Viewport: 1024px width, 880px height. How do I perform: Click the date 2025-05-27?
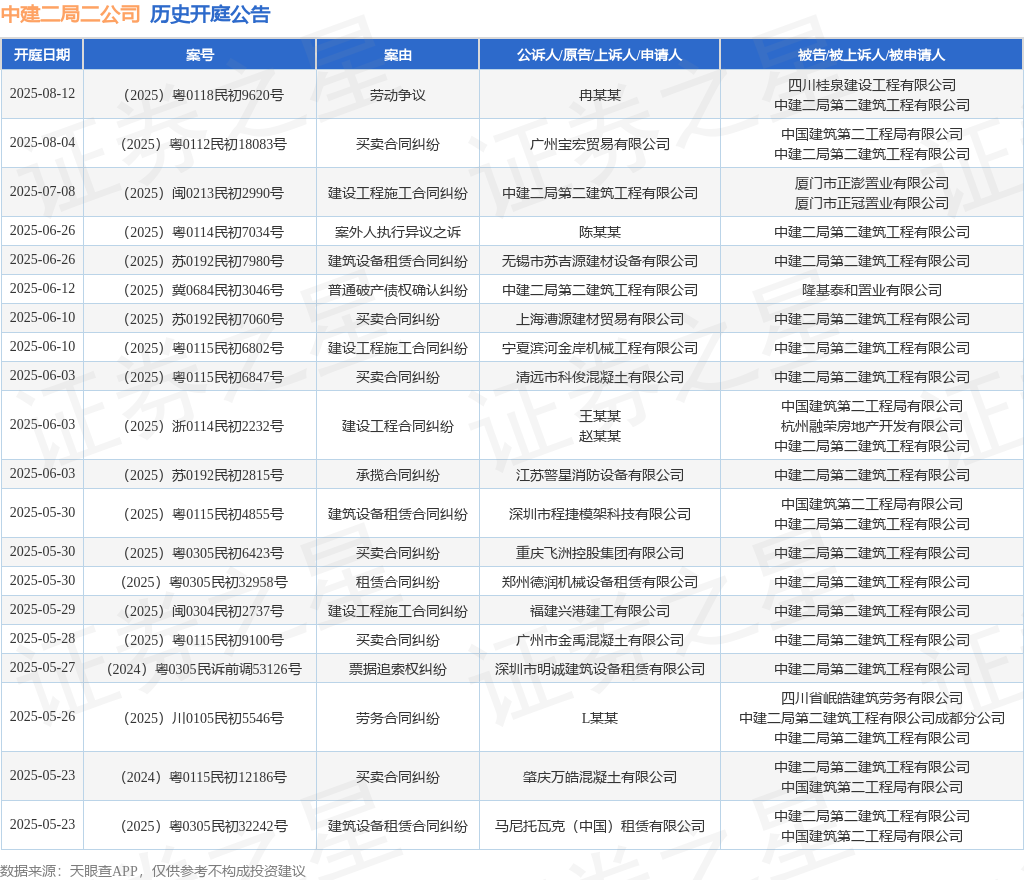tap(42, 667)
